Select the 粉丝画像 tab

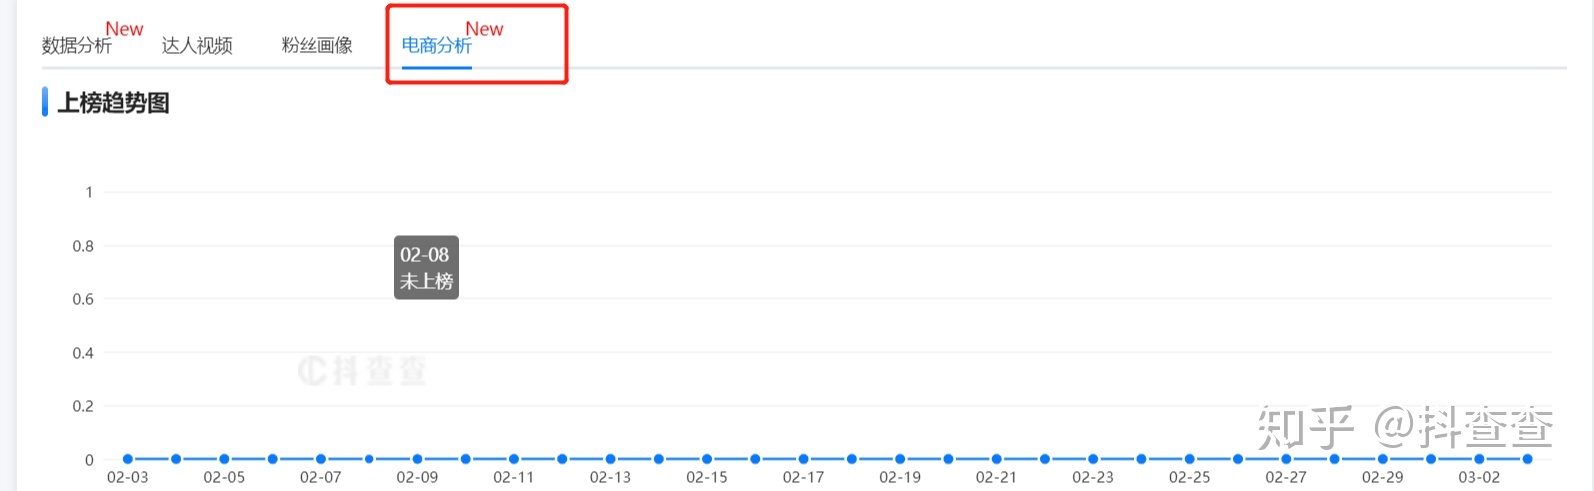coord(317,46)
